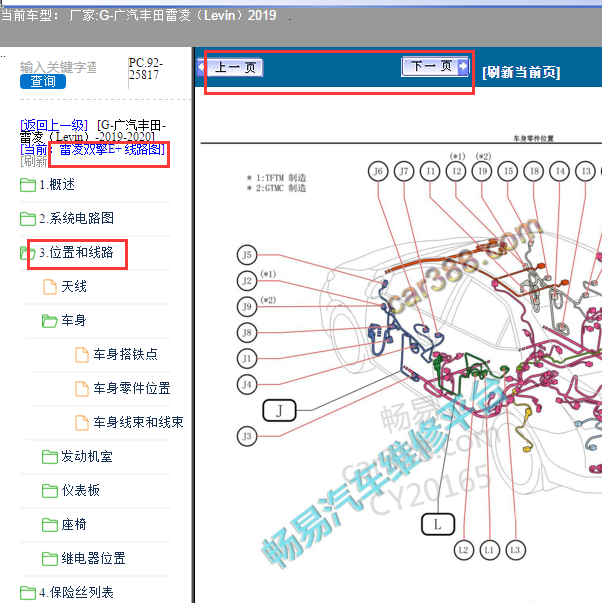Click the open folder icon beside 3.位置和线路
Viewport: 602px width, 603px height.
click(28, 253)
